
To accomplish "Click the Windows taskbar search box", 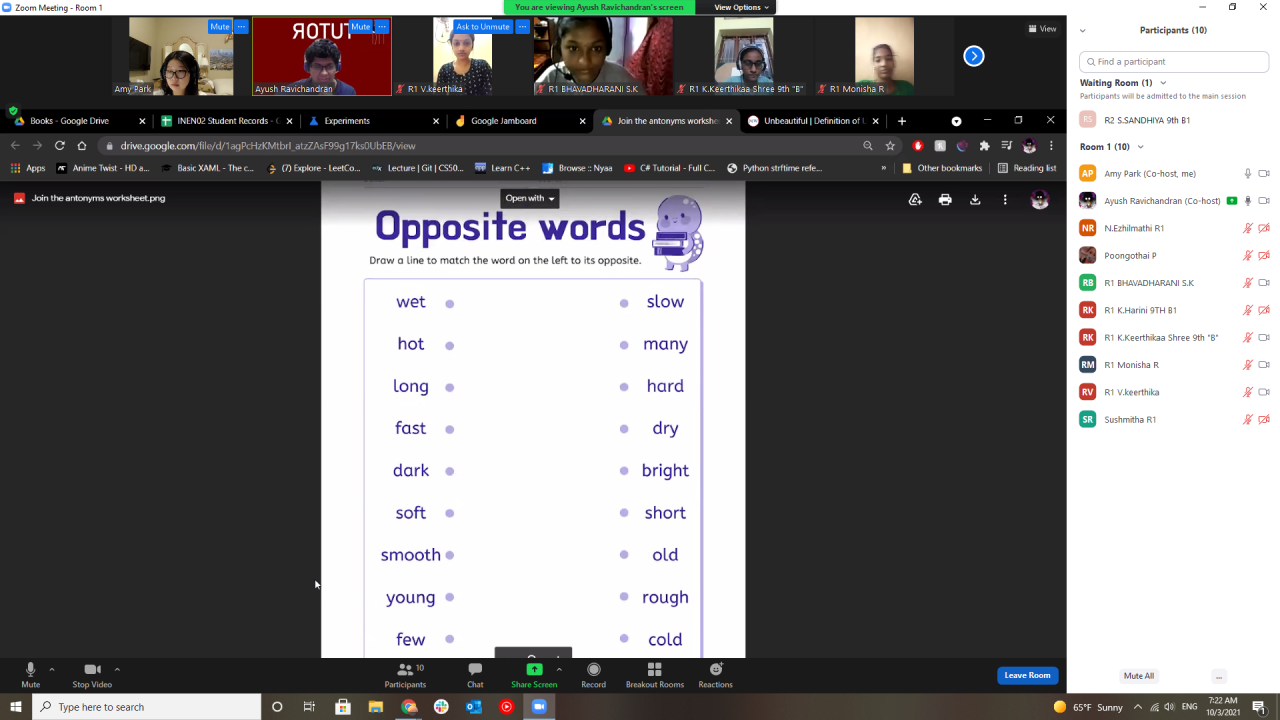I will pyautogui.click(x=147, y=707).
